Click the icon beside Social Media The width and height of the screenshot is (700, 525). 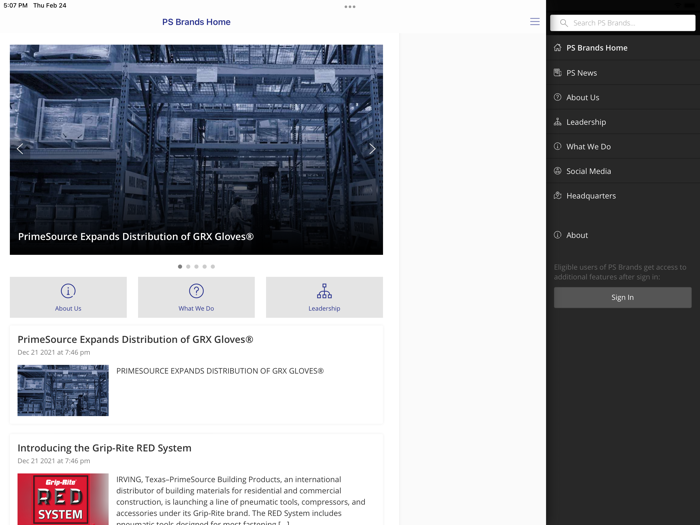click(x=558, y=171)
